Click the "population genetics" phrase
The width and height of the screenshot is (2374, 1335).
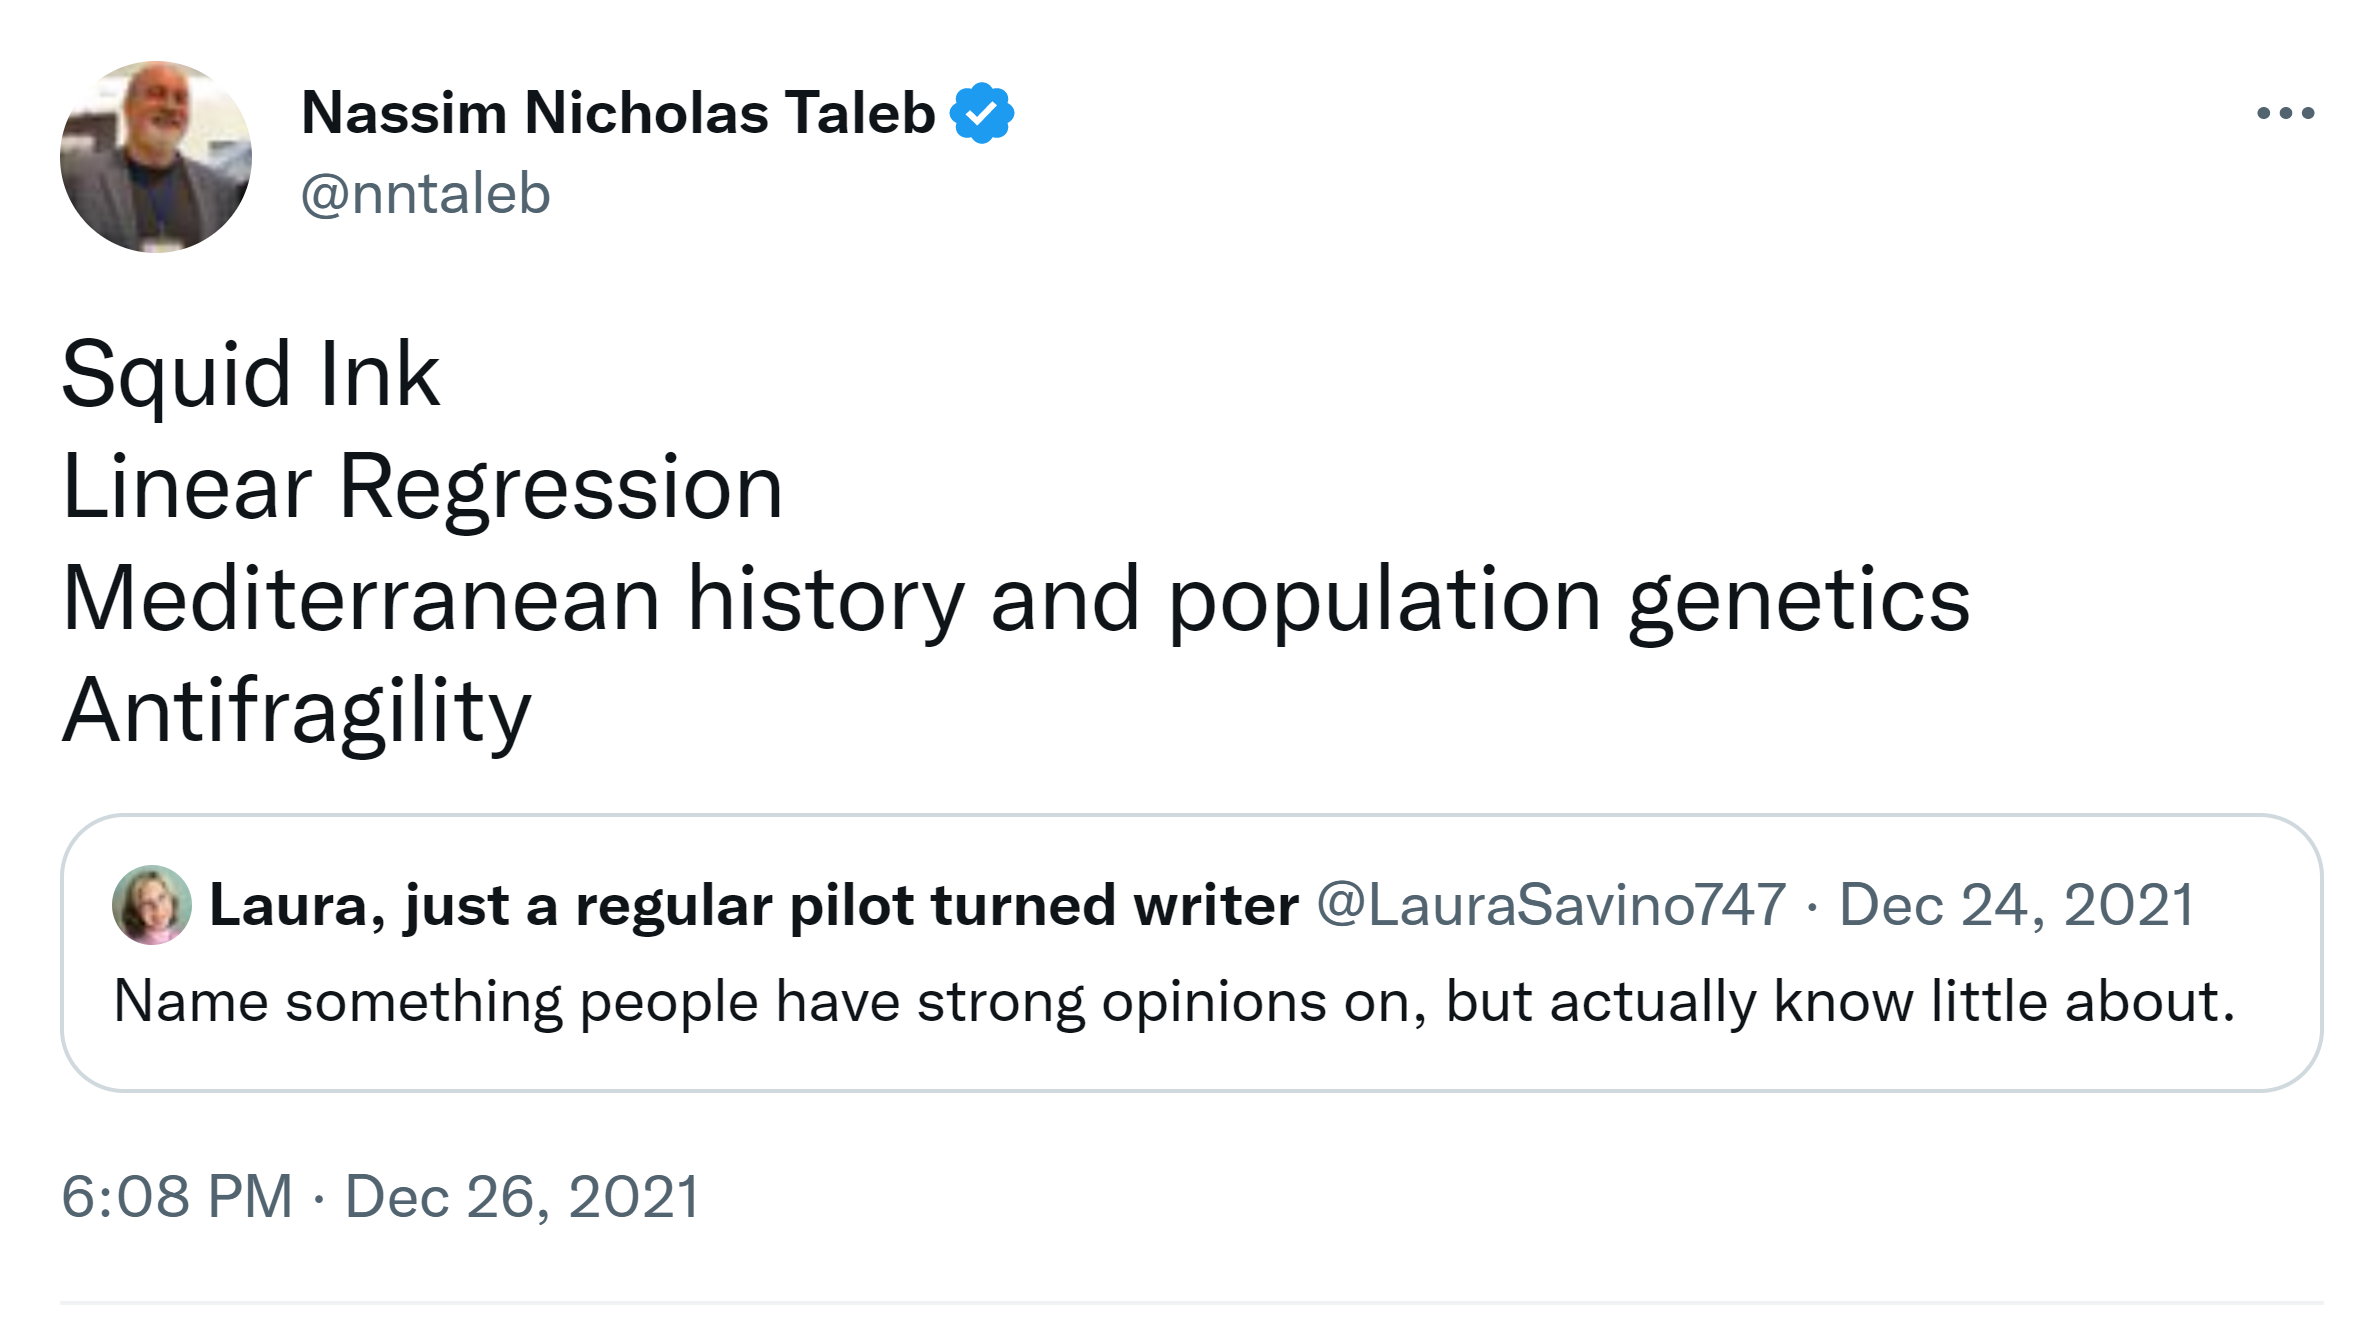[x=1568, y=599]
